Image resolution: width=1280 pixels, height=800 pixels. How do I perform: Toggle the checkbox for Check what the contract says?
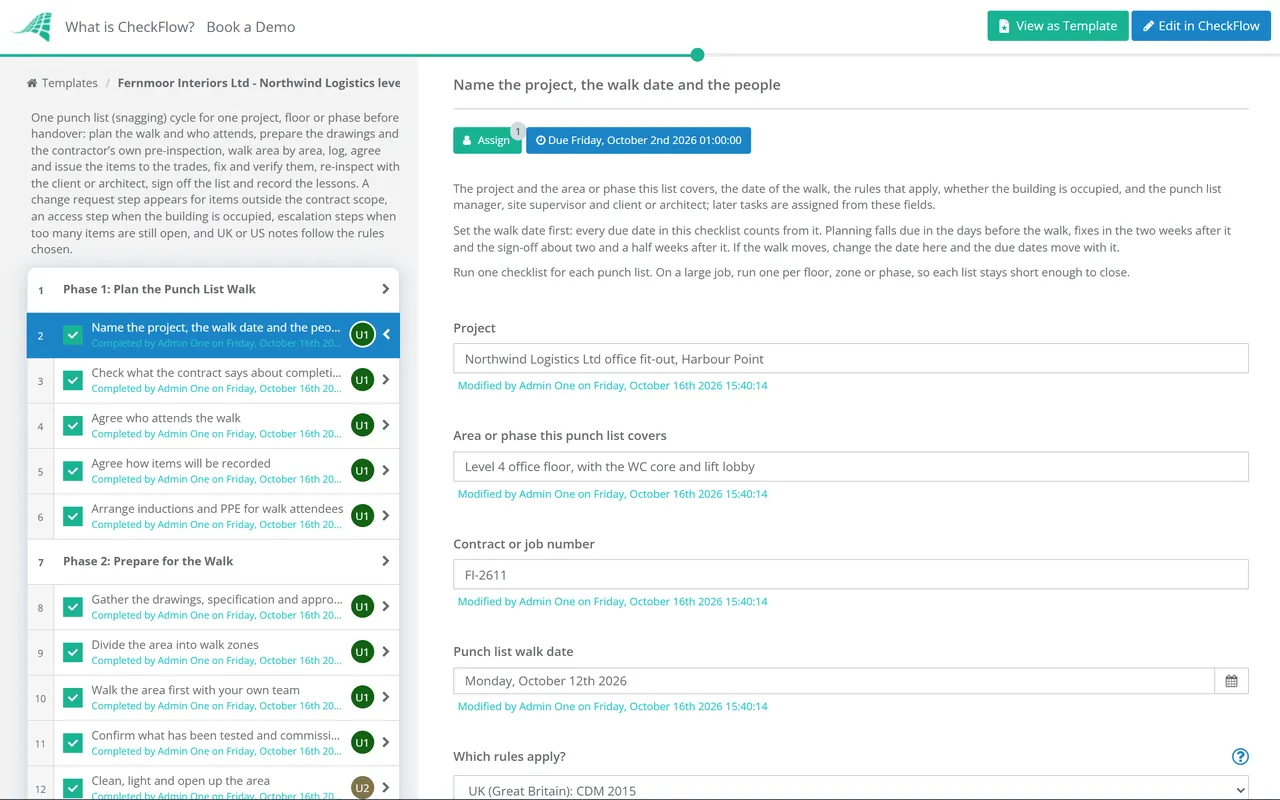tap(73, 380)
